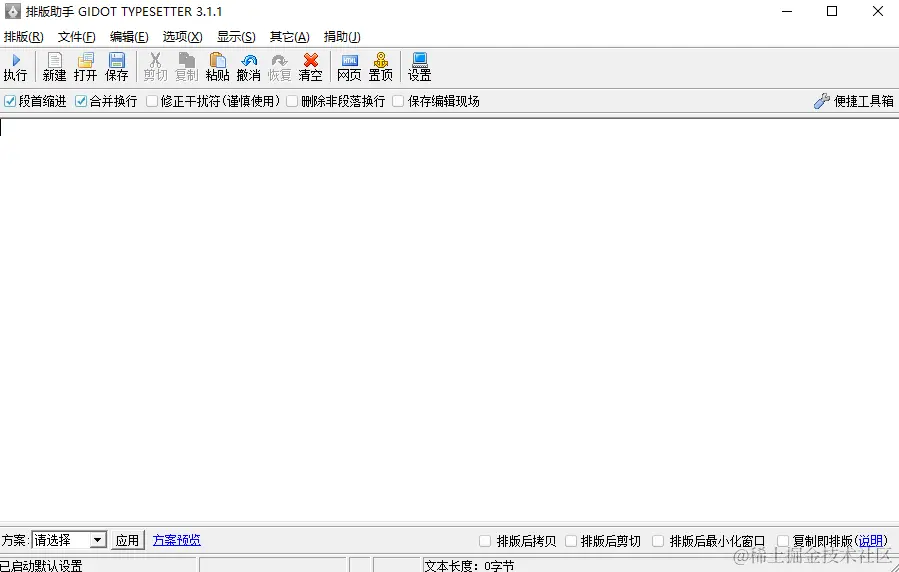Screen dimensions: 899x572
Task: Check the 保存编辑现场 option
Action: pyautogui.click(x=398, y=101)
